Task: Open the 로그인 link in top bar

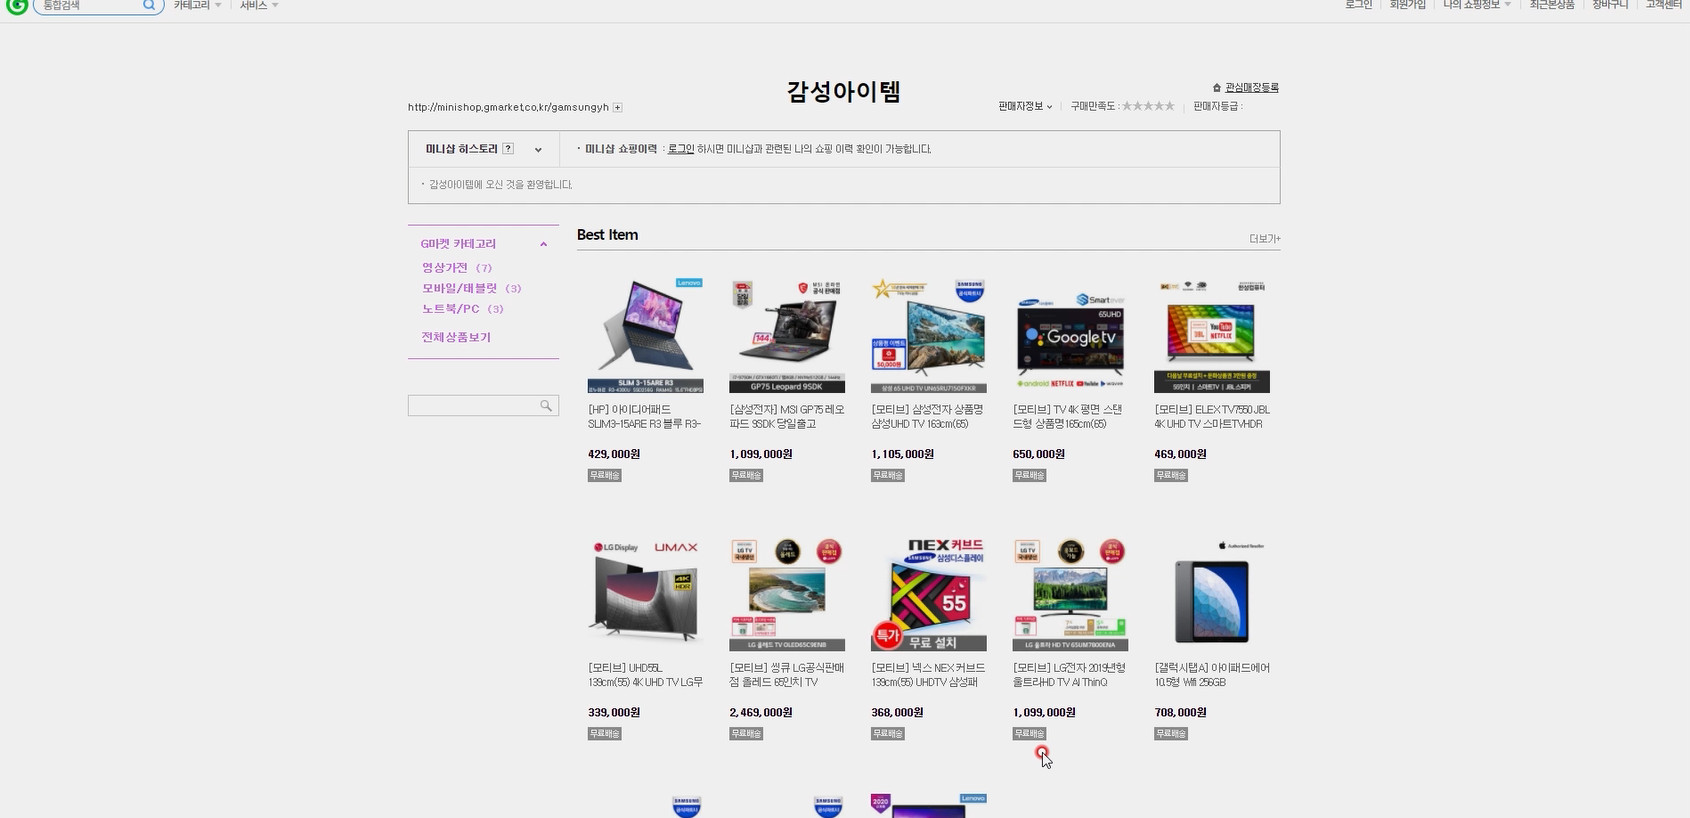Action: pos(1358,5)
